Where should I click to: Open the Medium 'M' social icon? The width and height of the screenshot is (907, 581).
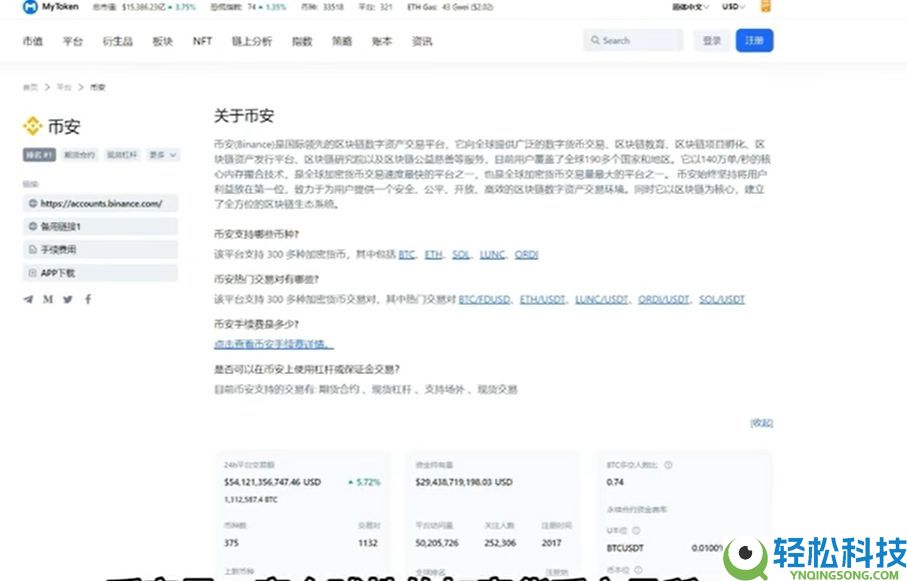(48, 299)
